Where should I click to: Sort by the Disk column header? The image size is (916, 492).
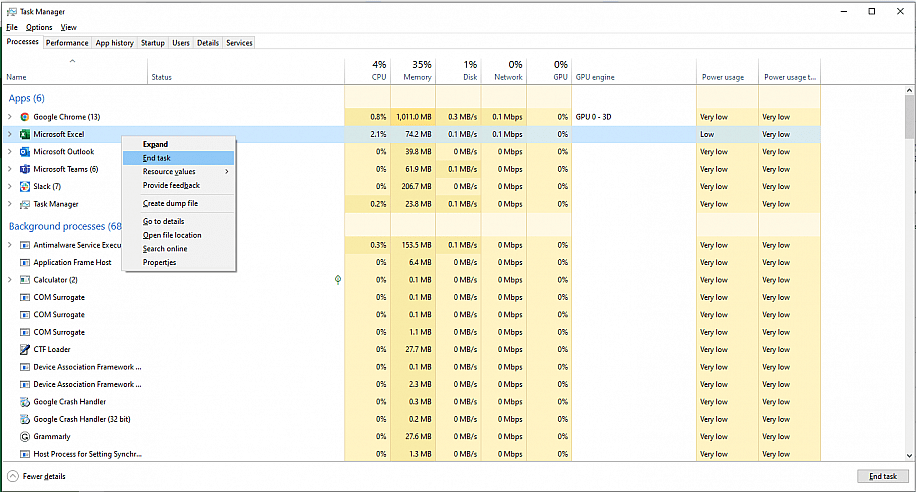pyautogui.click(x=459, y=71)
